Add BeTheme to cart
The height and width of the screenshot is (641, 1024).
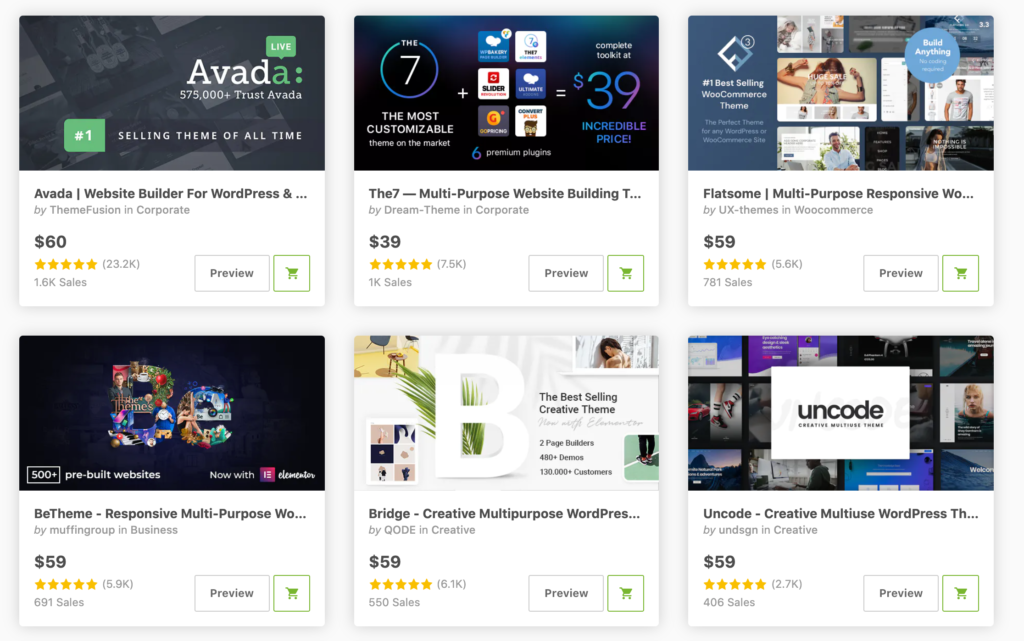[x=291, y=593]
